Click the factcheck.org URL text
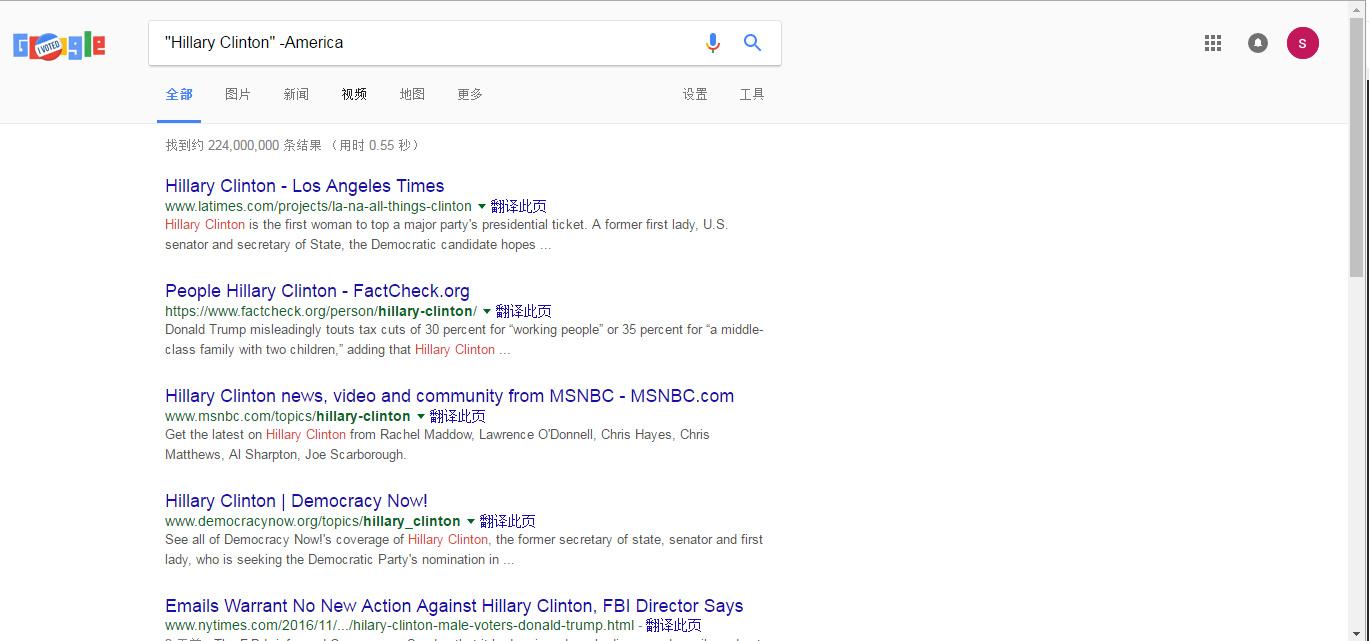 coord(321,311)
